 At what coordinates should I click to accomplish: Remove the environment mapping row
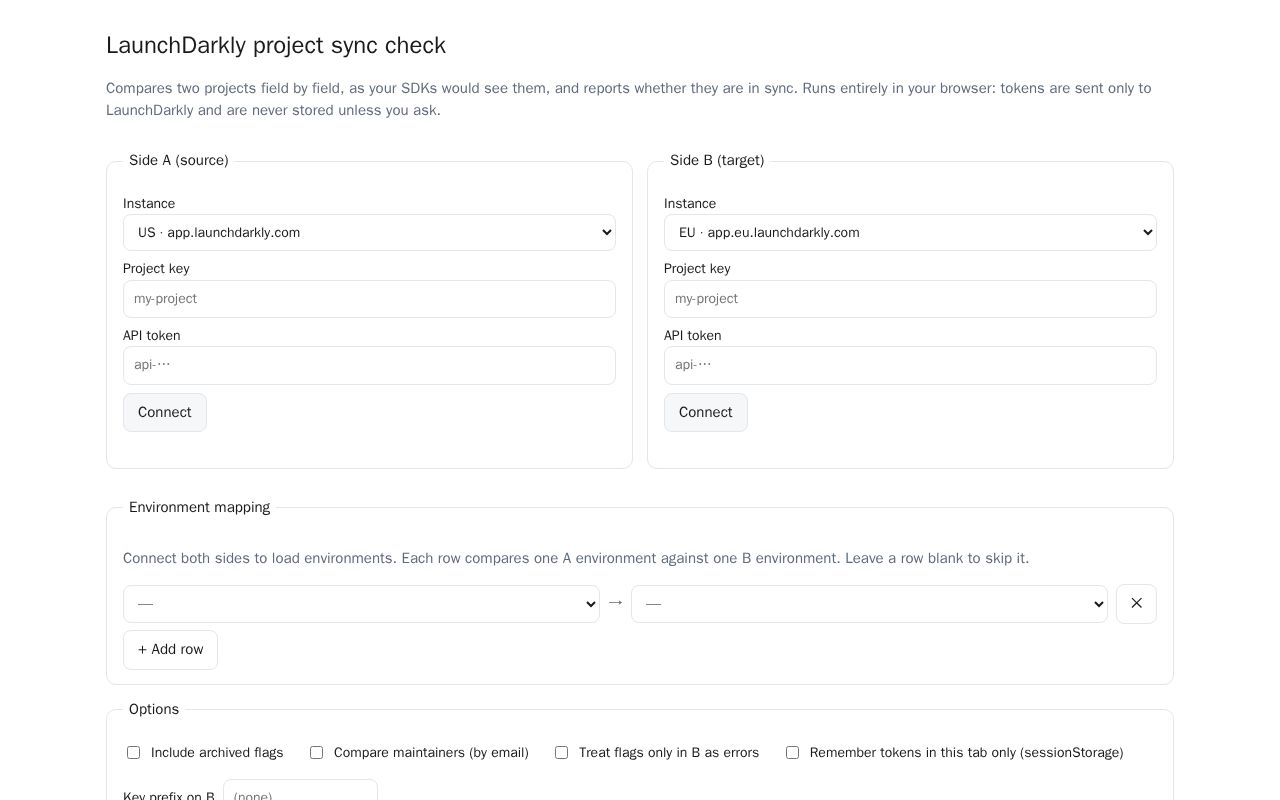1136,604
